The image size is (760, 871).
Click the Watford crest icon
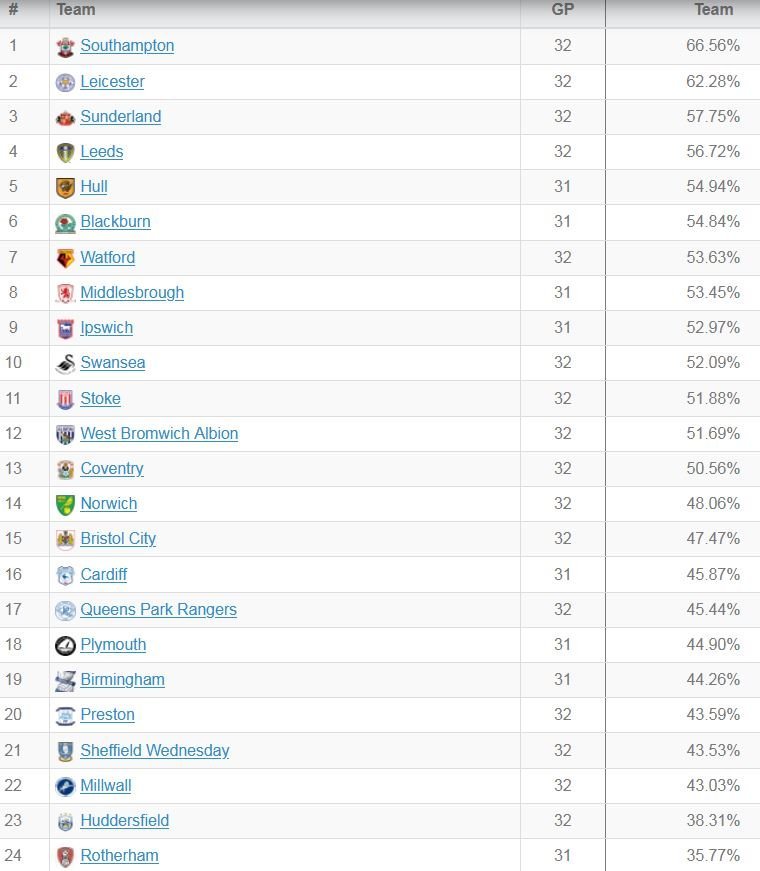65,259
